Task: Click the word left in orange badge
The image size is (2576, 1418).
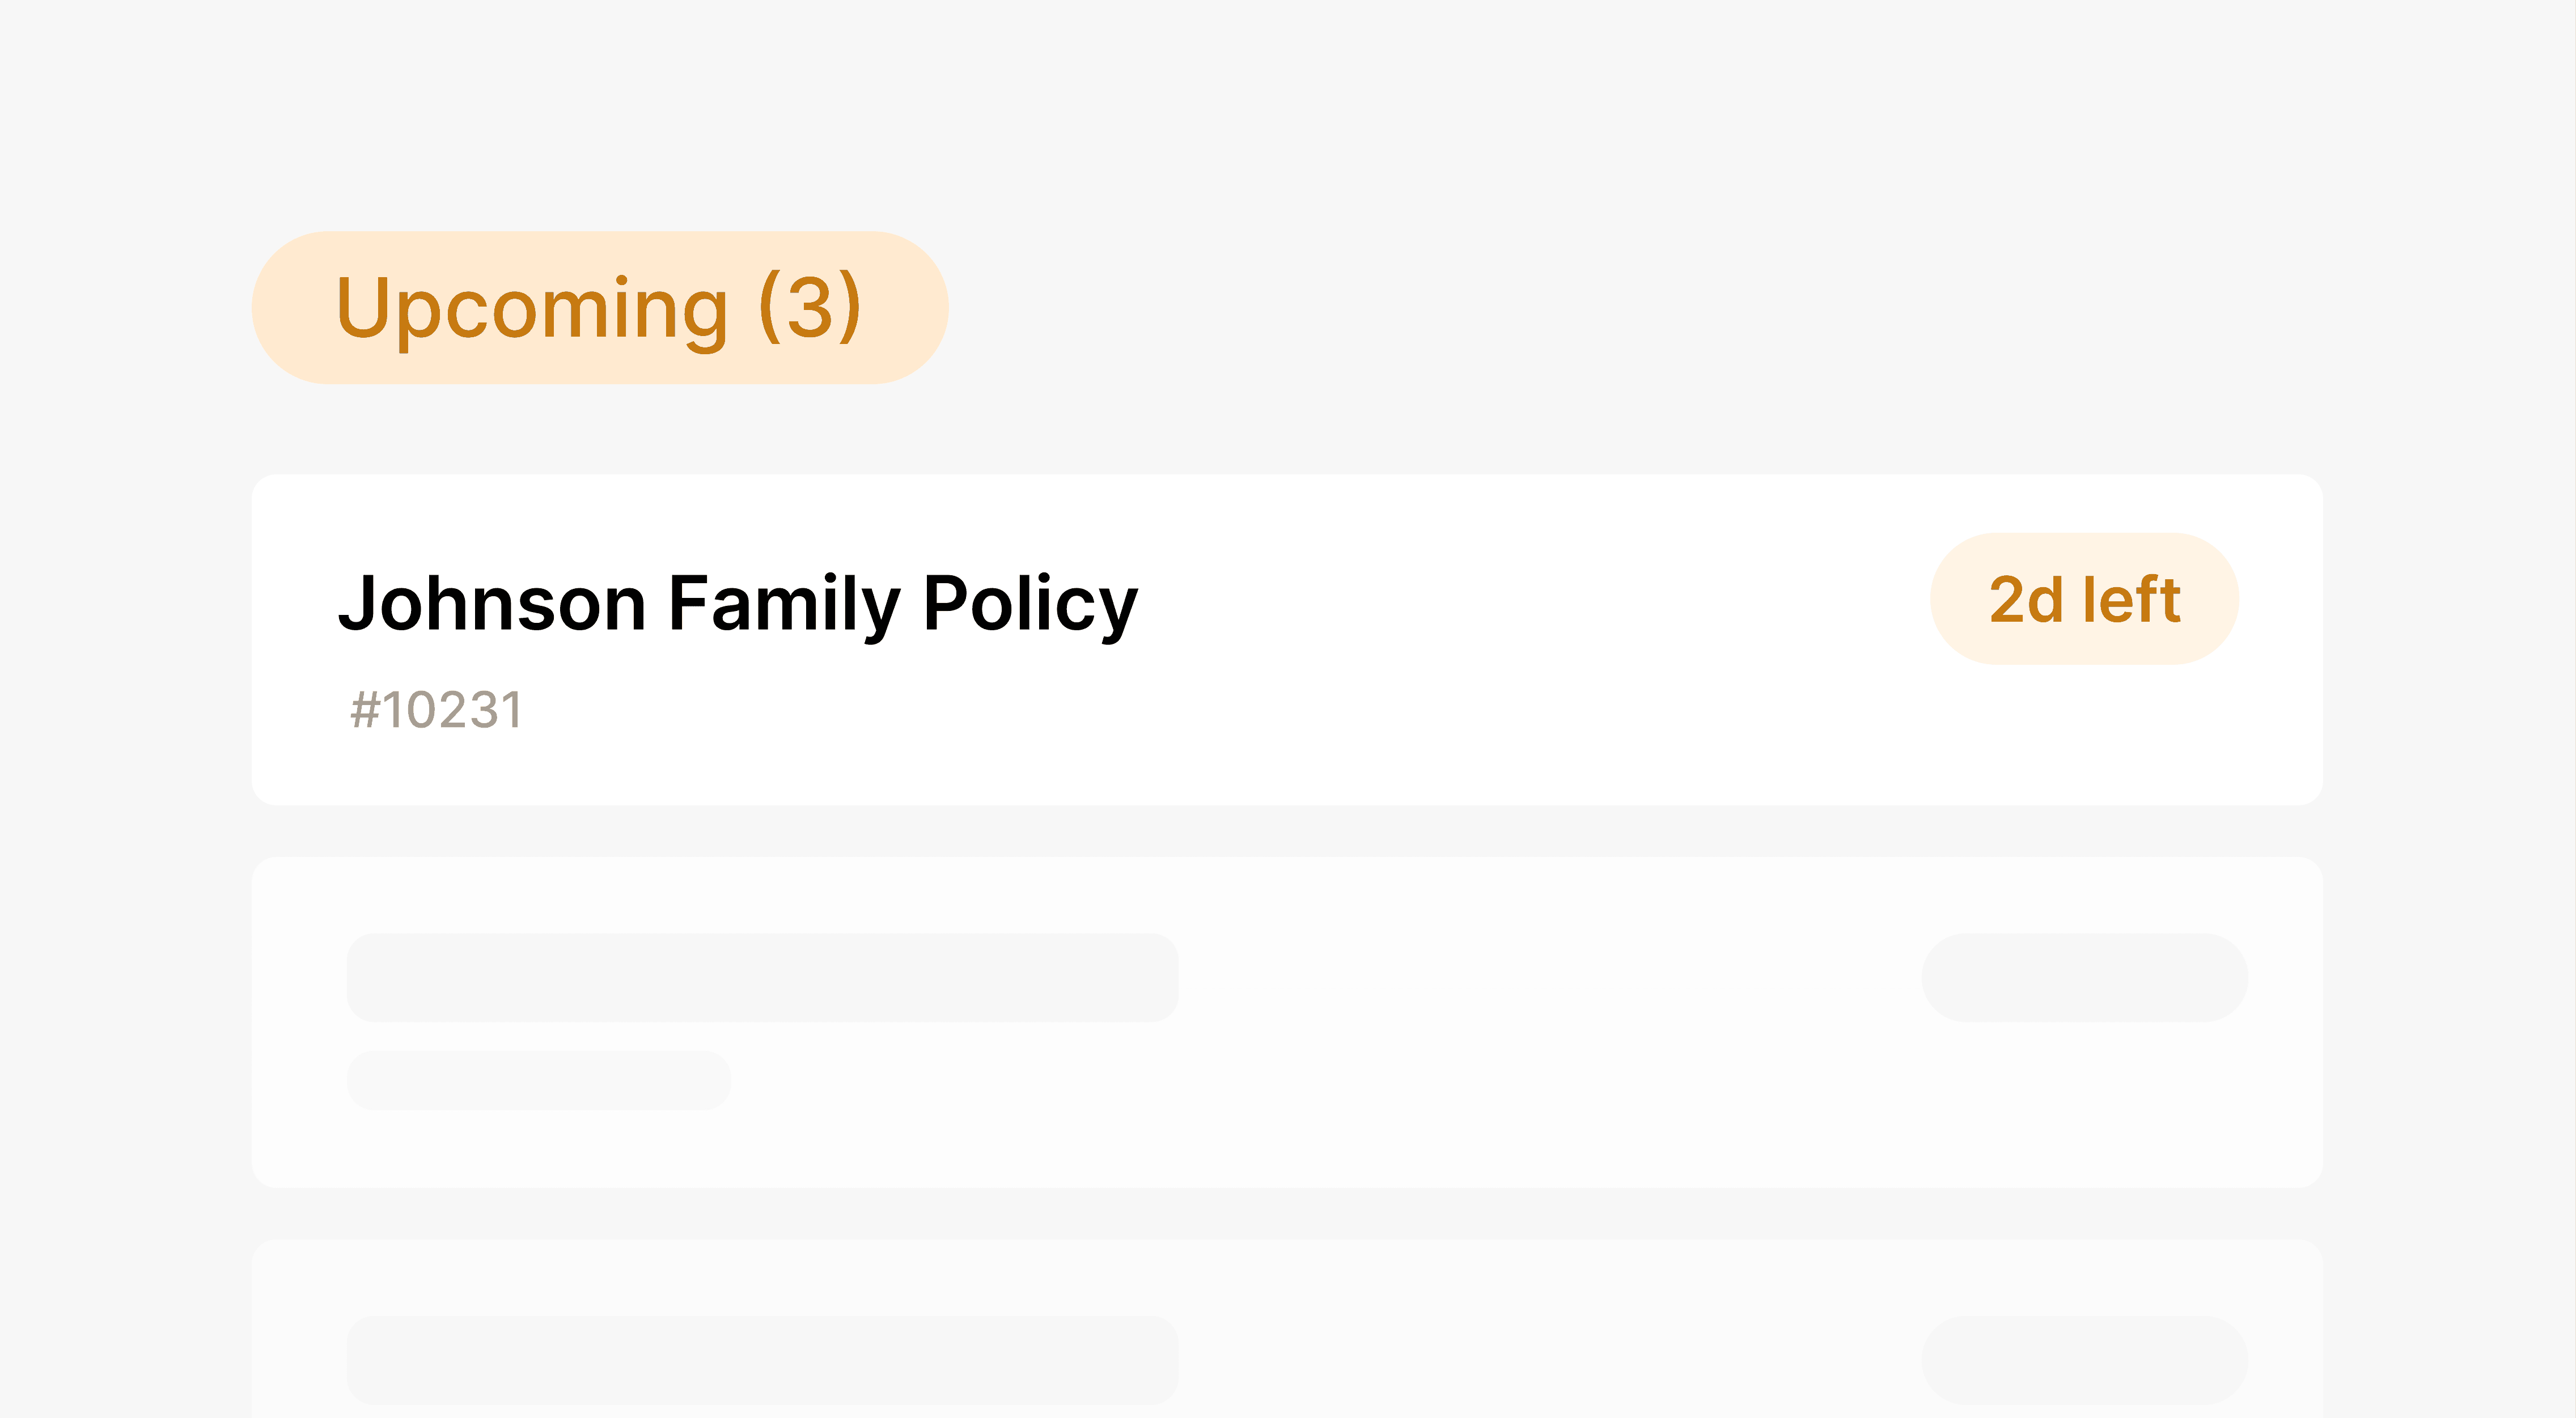Action: point(2131,599)
